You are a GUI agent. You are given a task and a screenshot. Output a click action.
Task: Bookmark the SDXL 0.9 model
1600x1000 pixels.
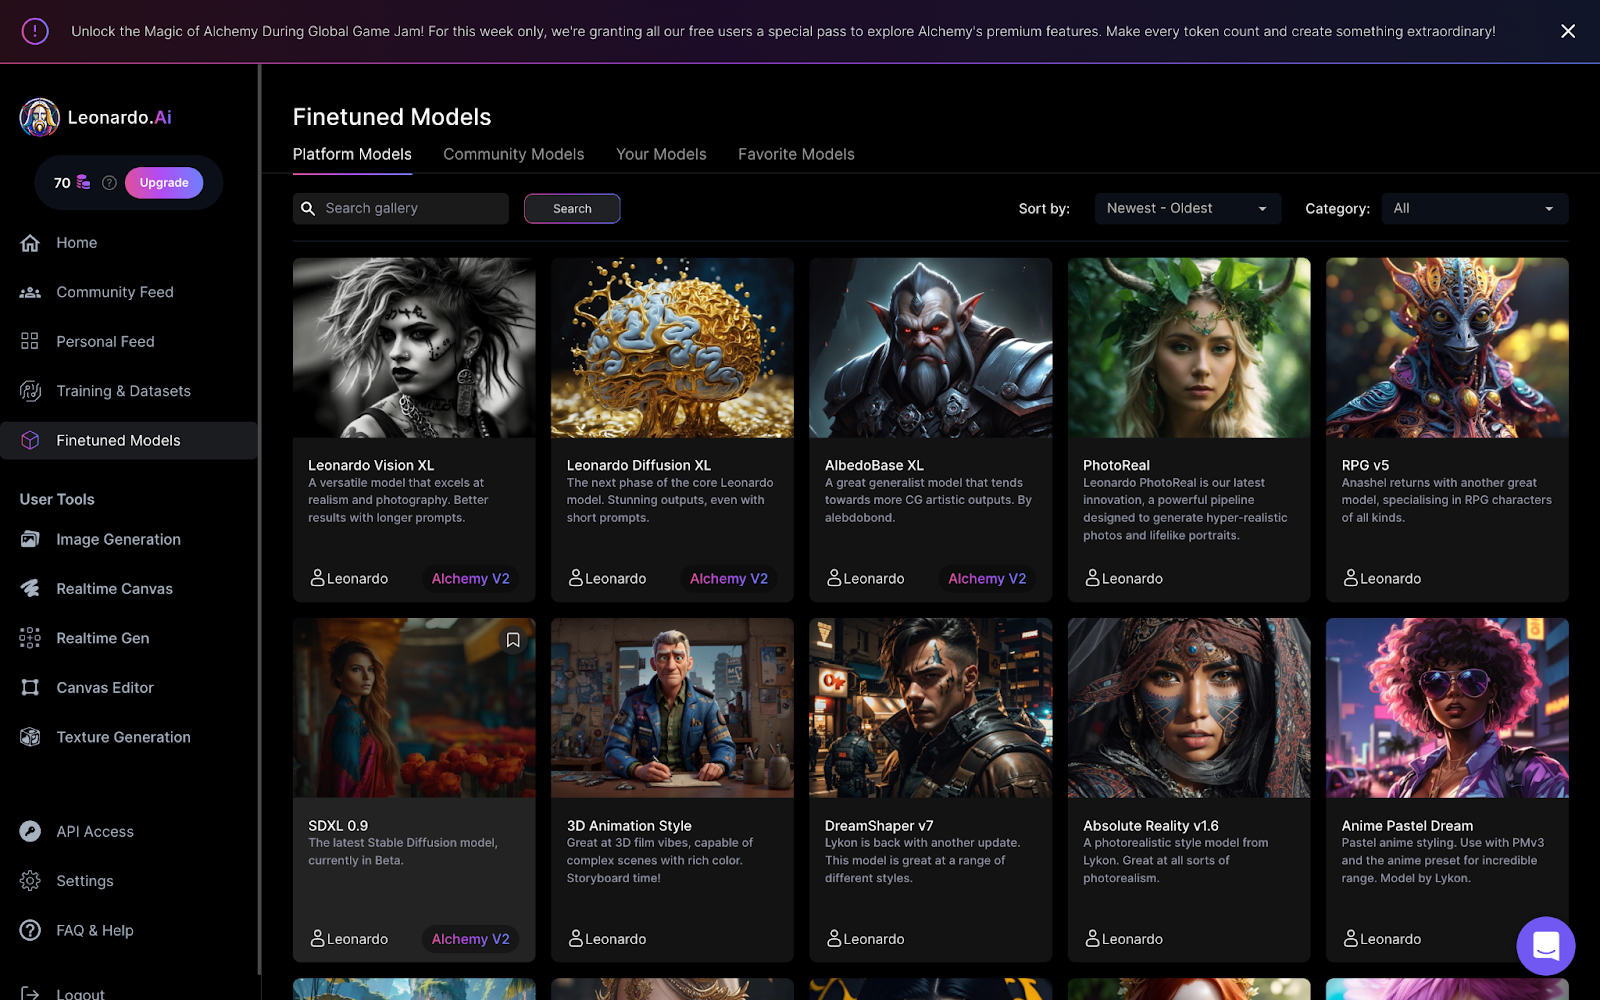click(x=513, y=640)
